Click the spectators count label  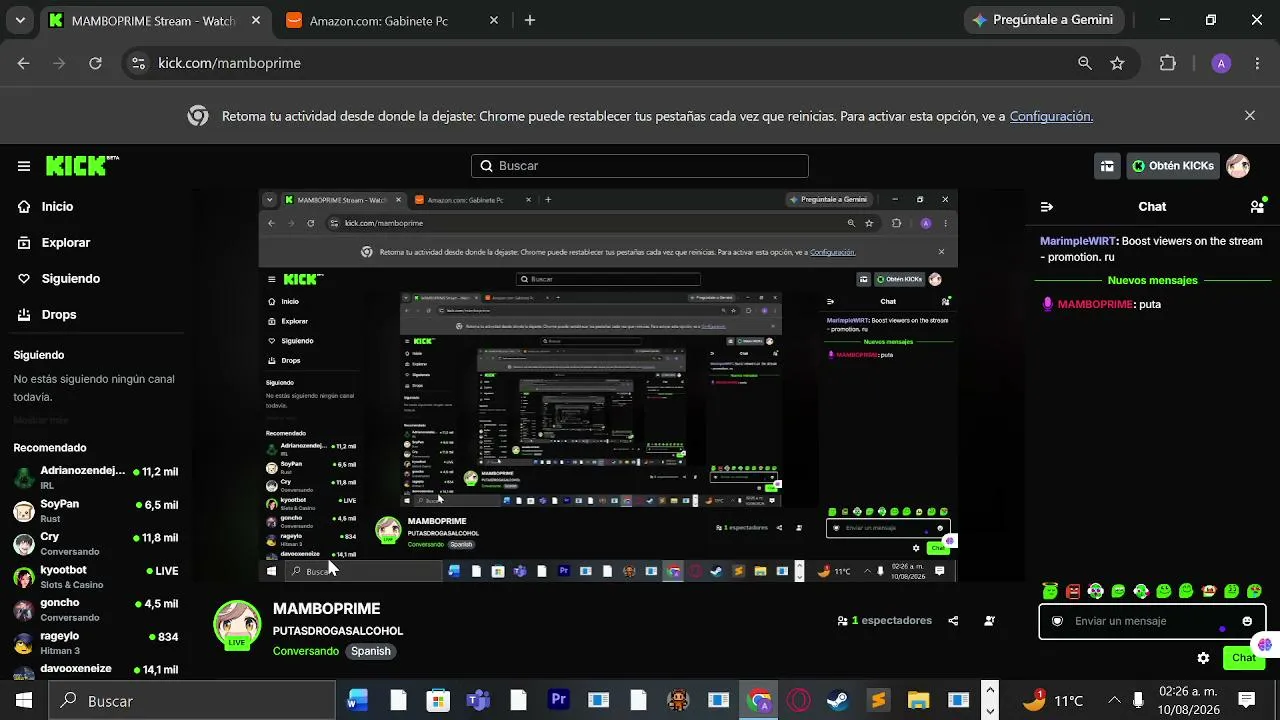pyautogui.click(x=884, y=621)
